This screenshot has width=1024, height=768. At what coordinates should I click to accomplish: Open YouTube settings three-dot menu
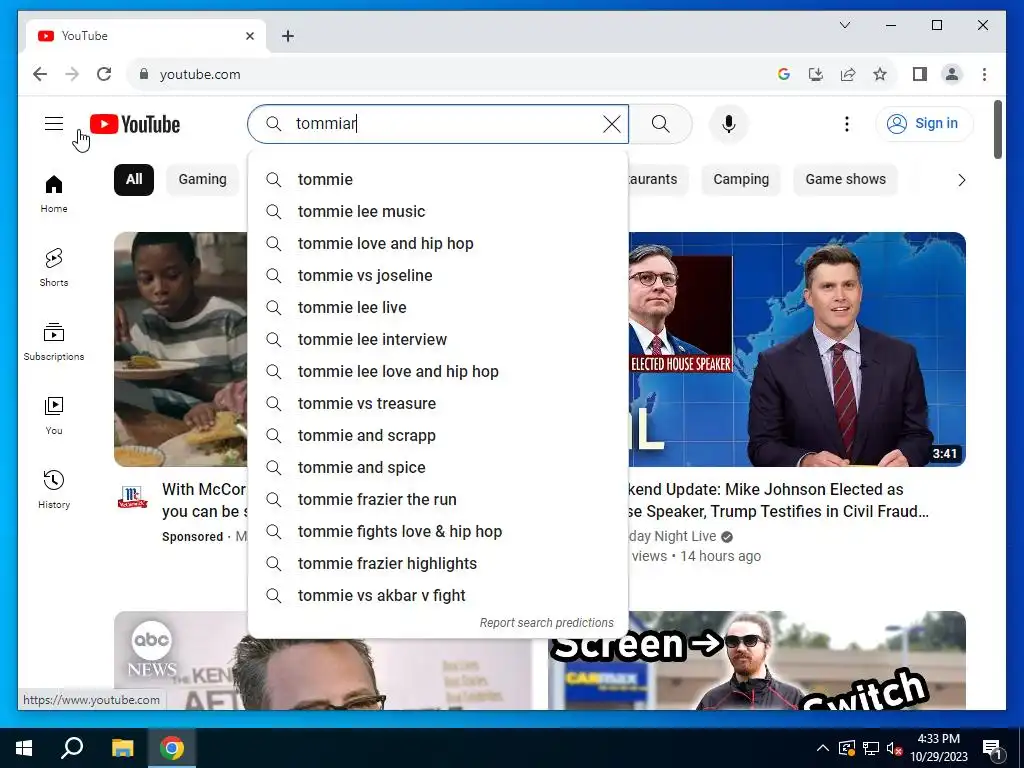pos(846,124)
